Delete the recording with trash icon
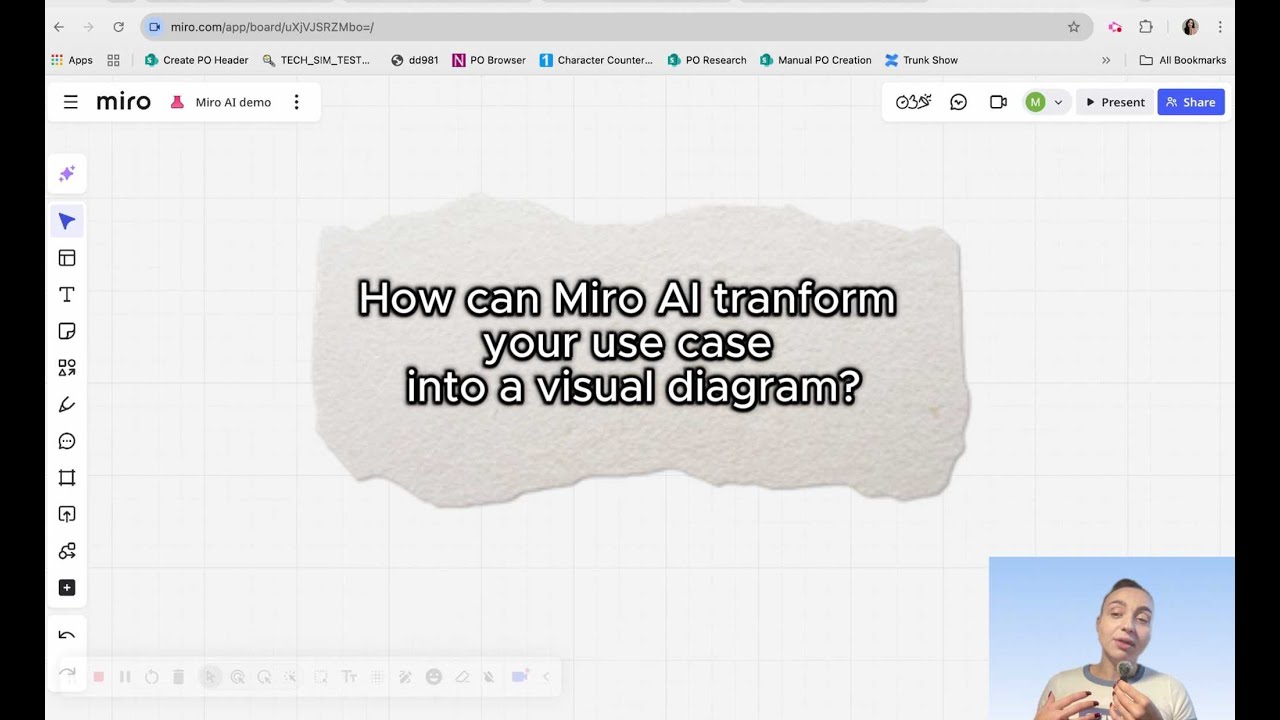This screenshot has height=720, width=1280. coord(178,677)
